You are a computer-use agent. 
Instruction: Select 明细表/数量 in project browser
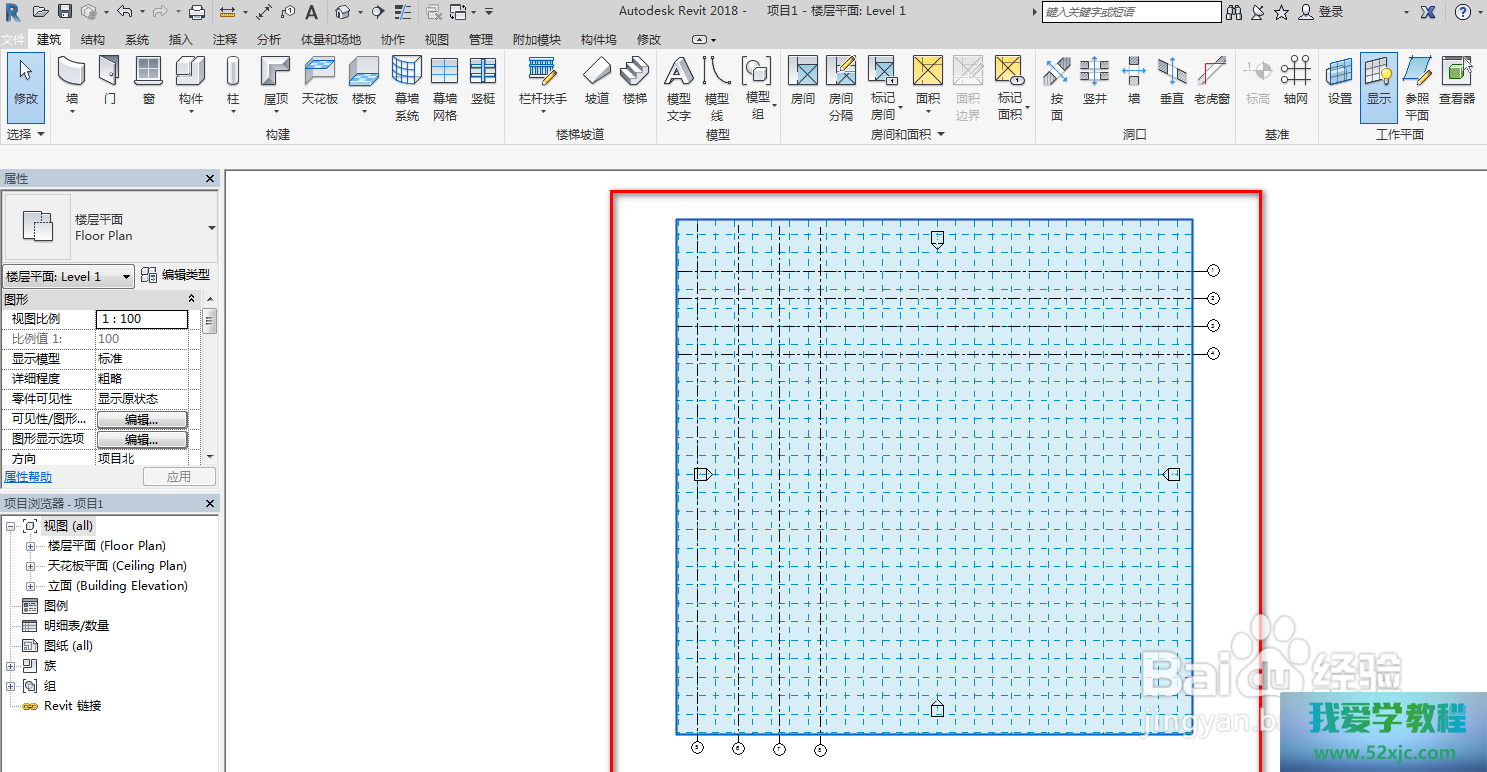(x=76, y=626)
